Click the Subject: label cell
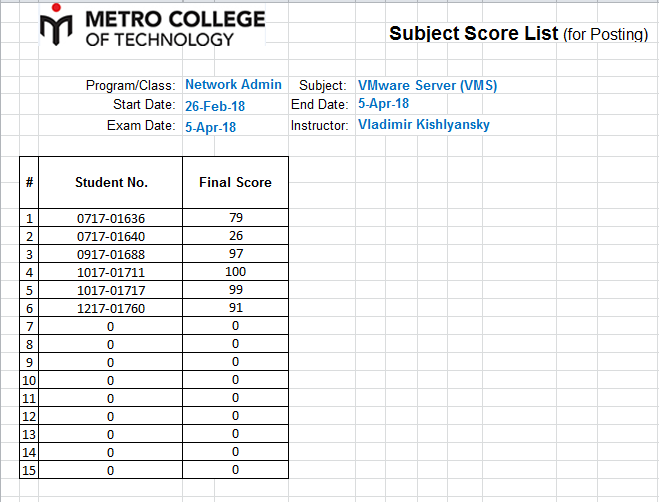Screen dimensions: 659x502 323,85
